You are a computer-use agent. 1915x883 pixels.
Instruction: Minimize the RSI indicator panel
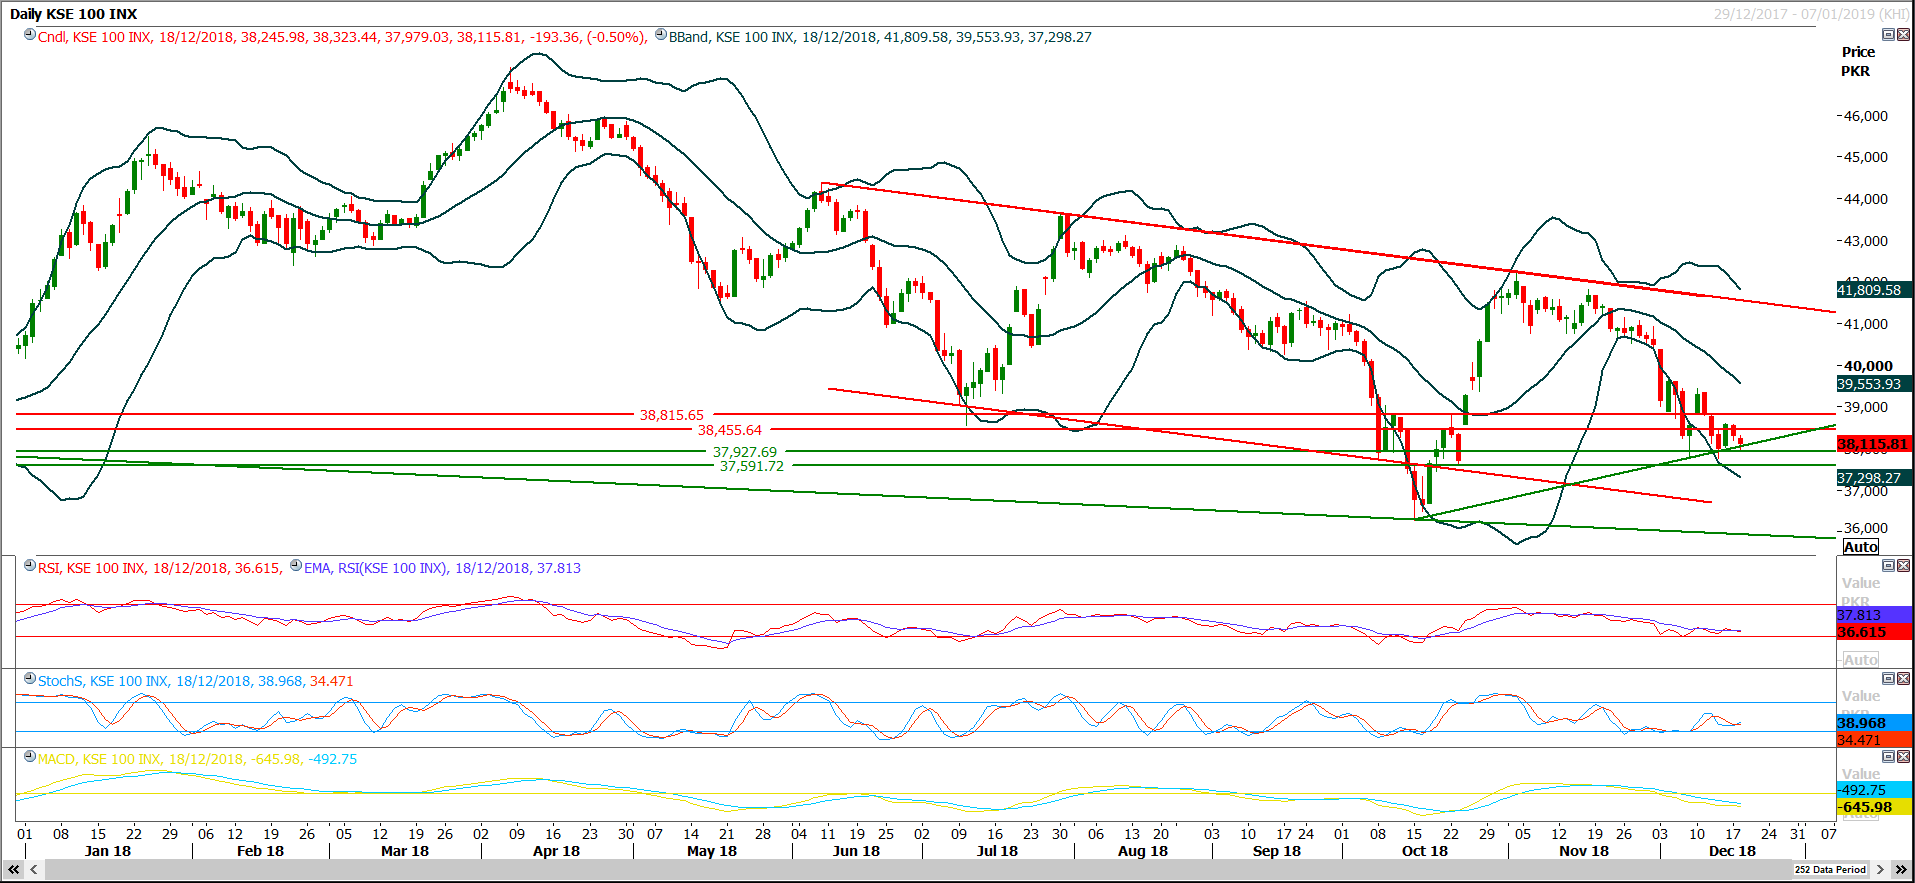pyautogui.click(x=1888, y=566)
